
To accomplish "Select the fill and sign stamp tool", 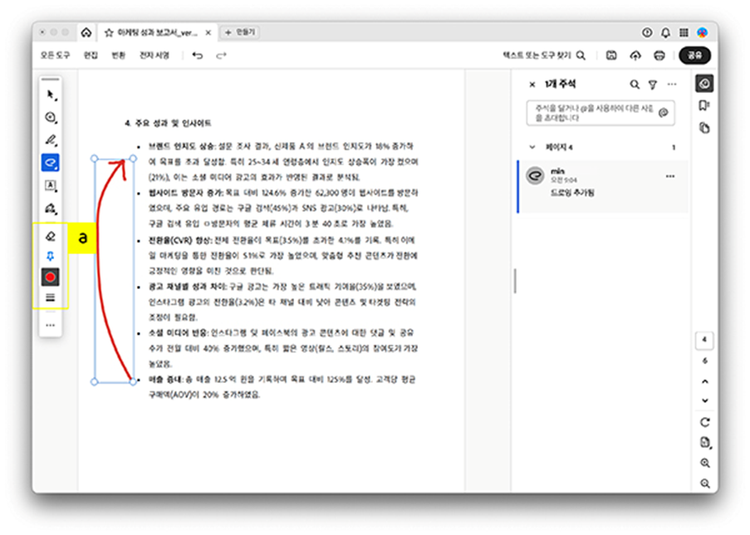I will (x=51, y=208).
